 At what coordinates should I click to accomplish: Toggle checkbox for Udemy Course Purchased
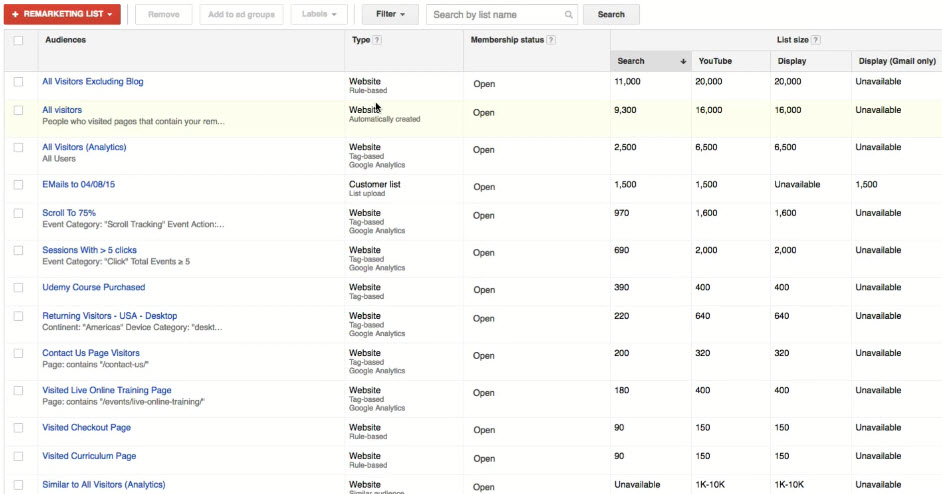pyautogui.click(x=18, y=288)
